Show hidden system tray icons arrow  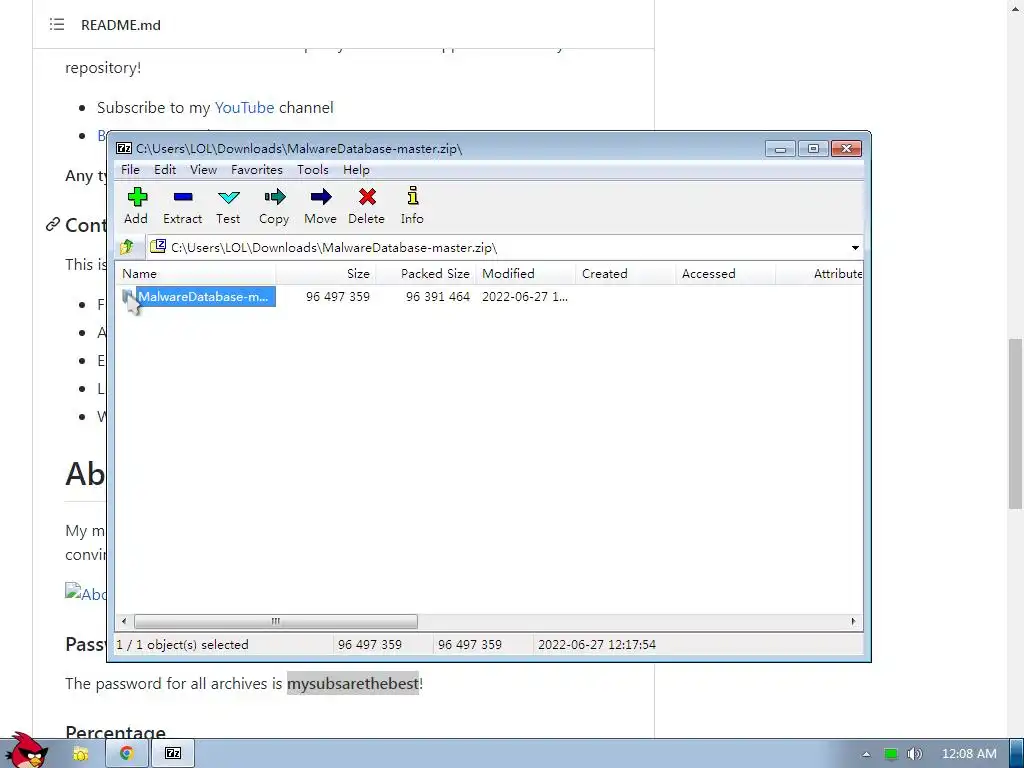pos(866,754)
